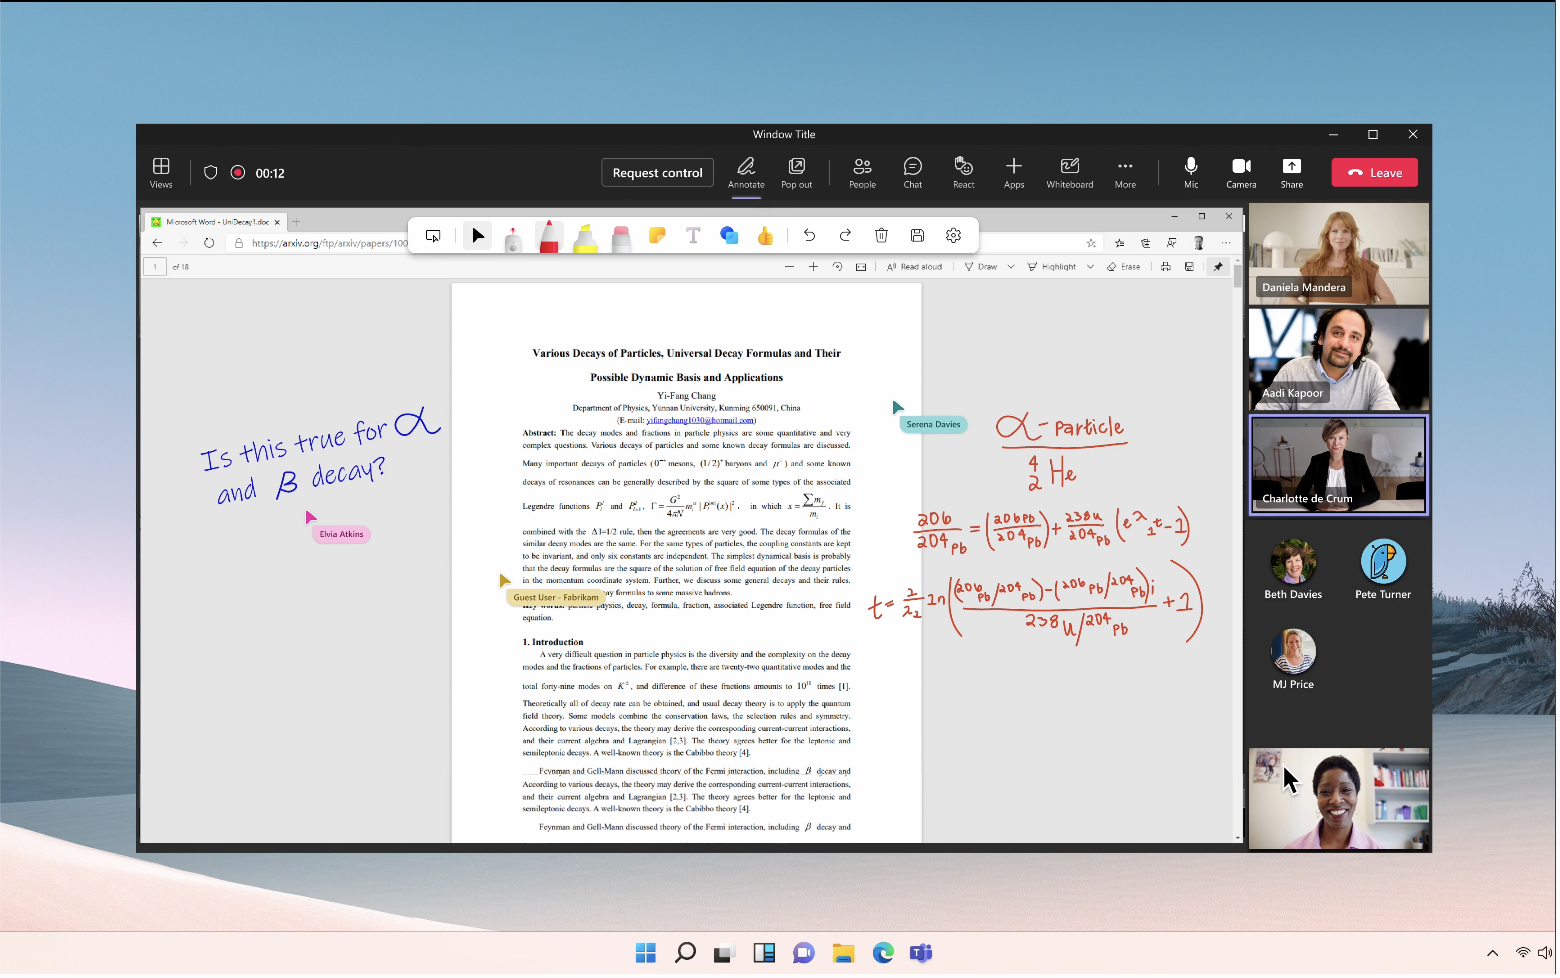This screenshot has height=978, width=1560.
Task: Turn off the camera
Action: click(1241, 172)
